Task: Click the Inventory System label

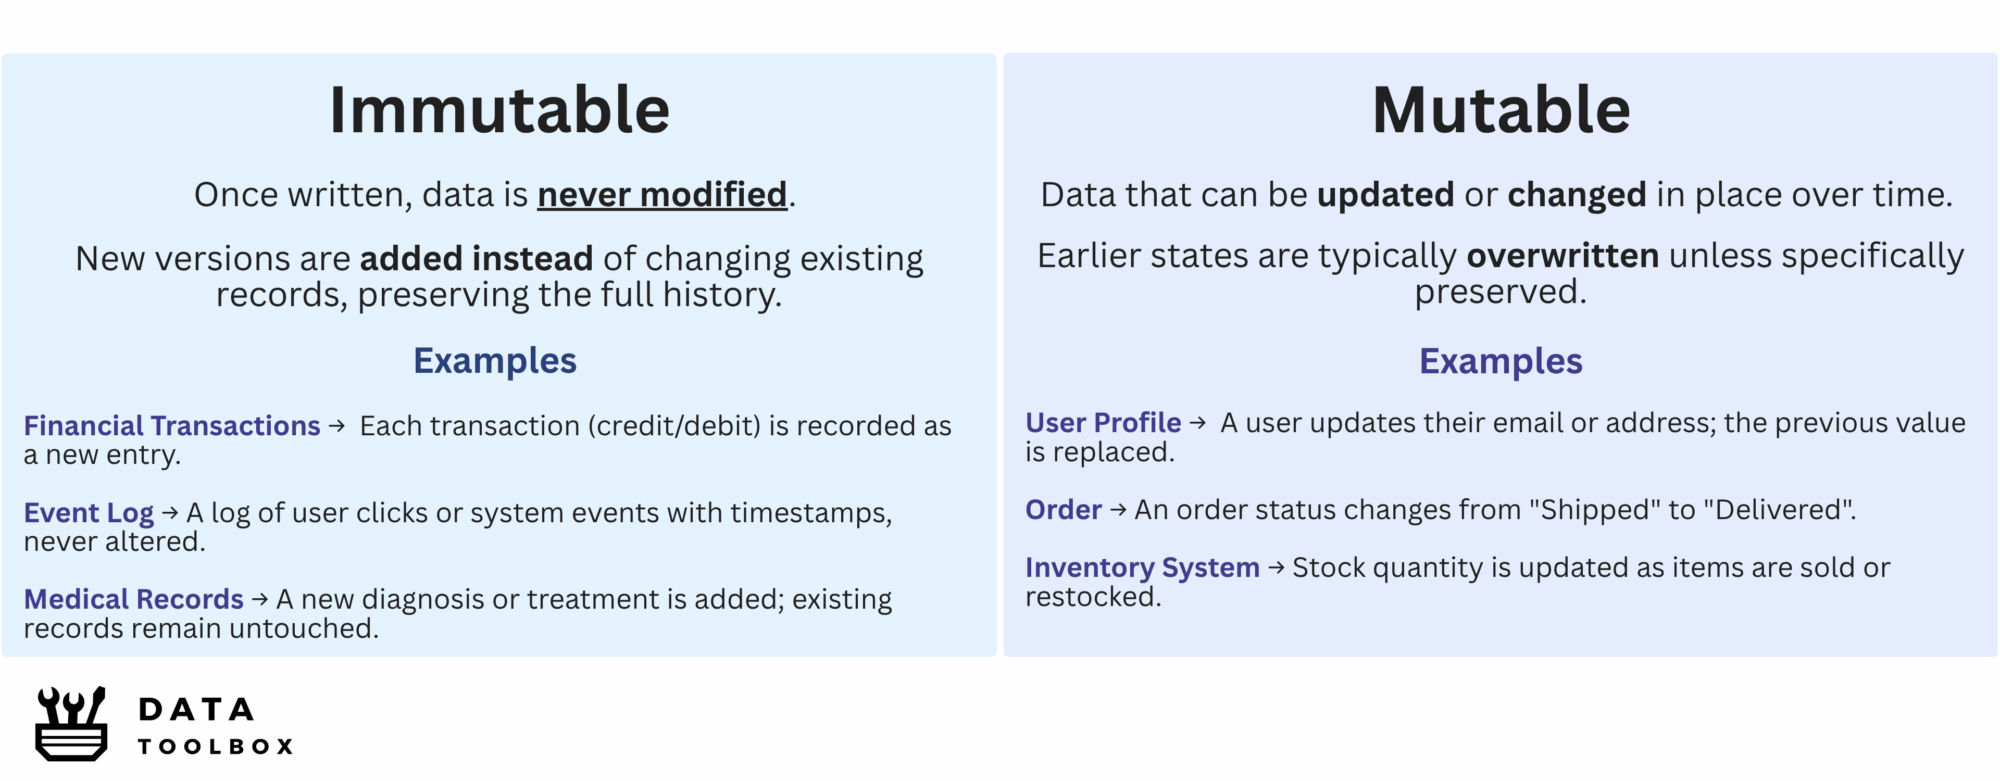Action: coord(1142,568)
